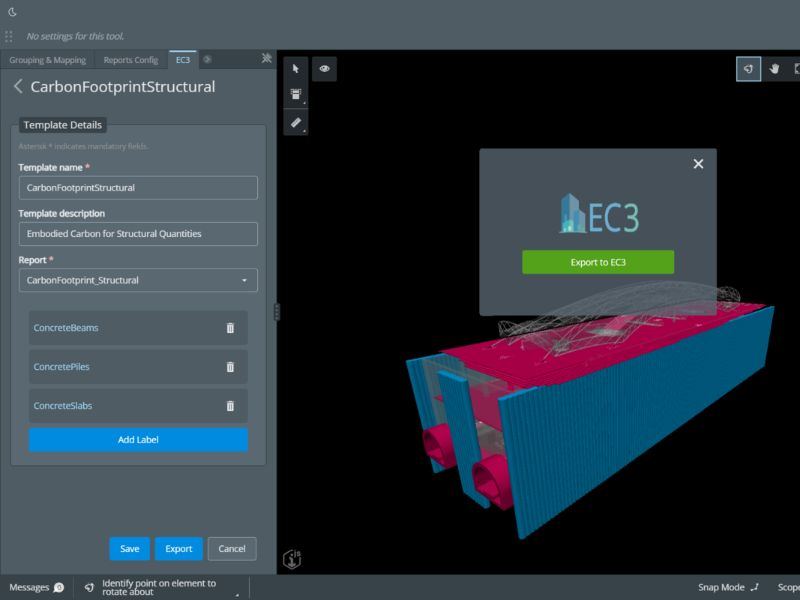800x600 pixels.
Task: Go back using the arrow beside CarbonFootprintStructural
Action: [18, 87]
